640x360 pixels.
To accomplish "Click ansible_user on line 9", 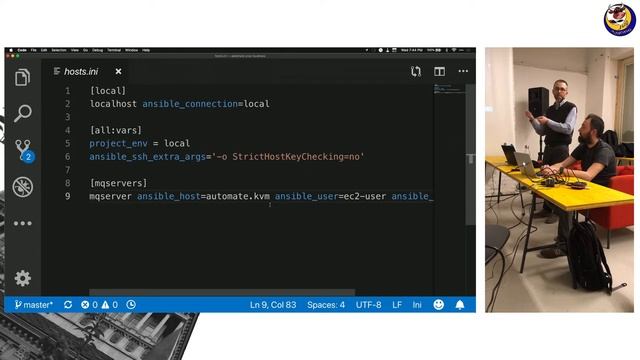I will (x=307, y=196).
